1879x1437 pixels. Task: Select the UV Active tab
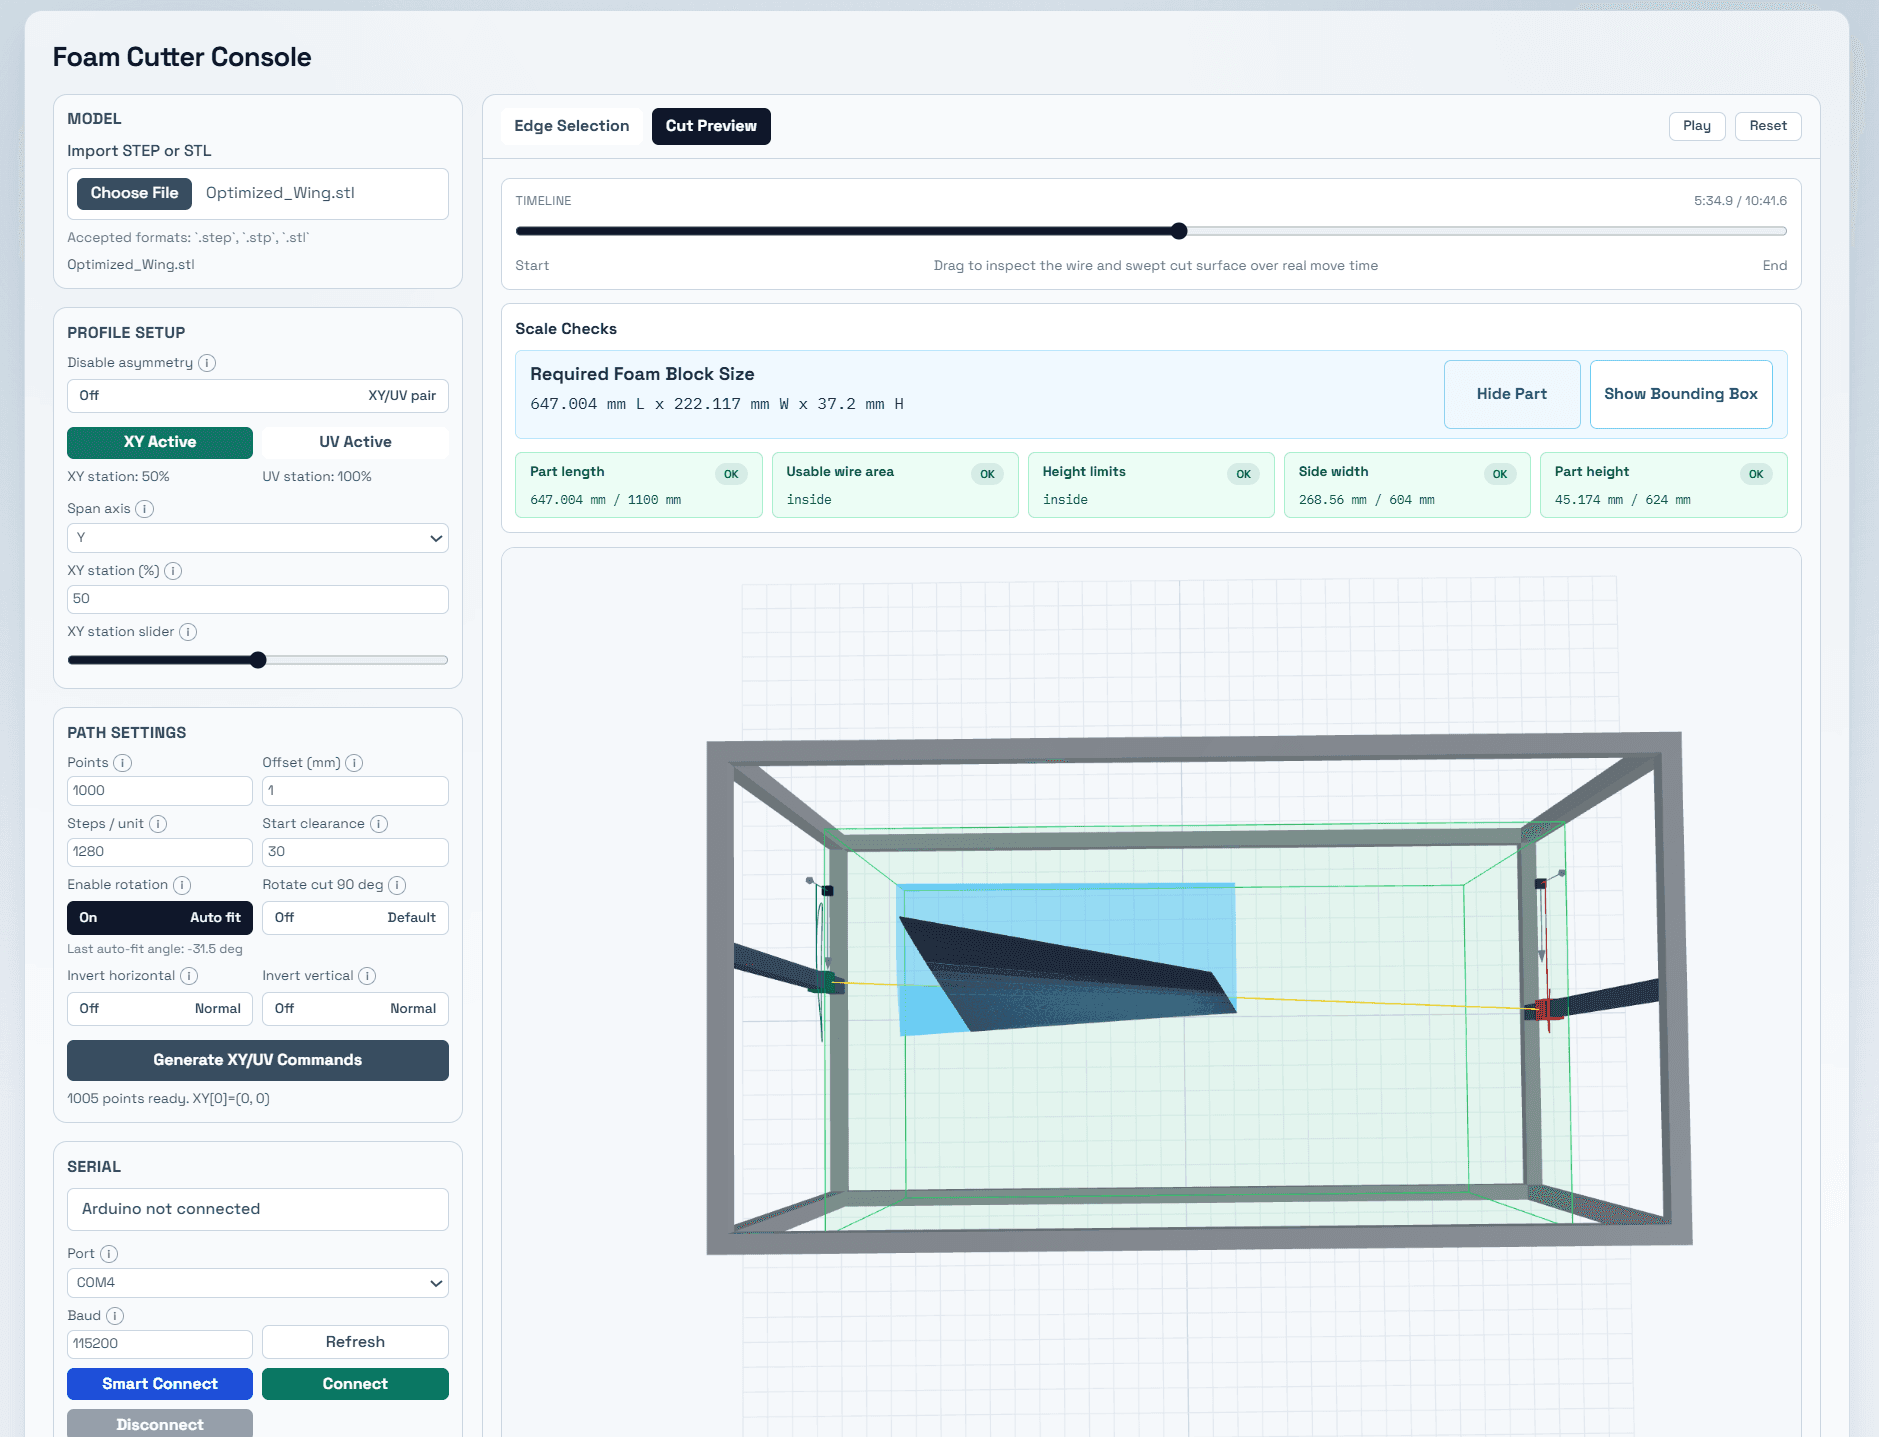(355, 442)
